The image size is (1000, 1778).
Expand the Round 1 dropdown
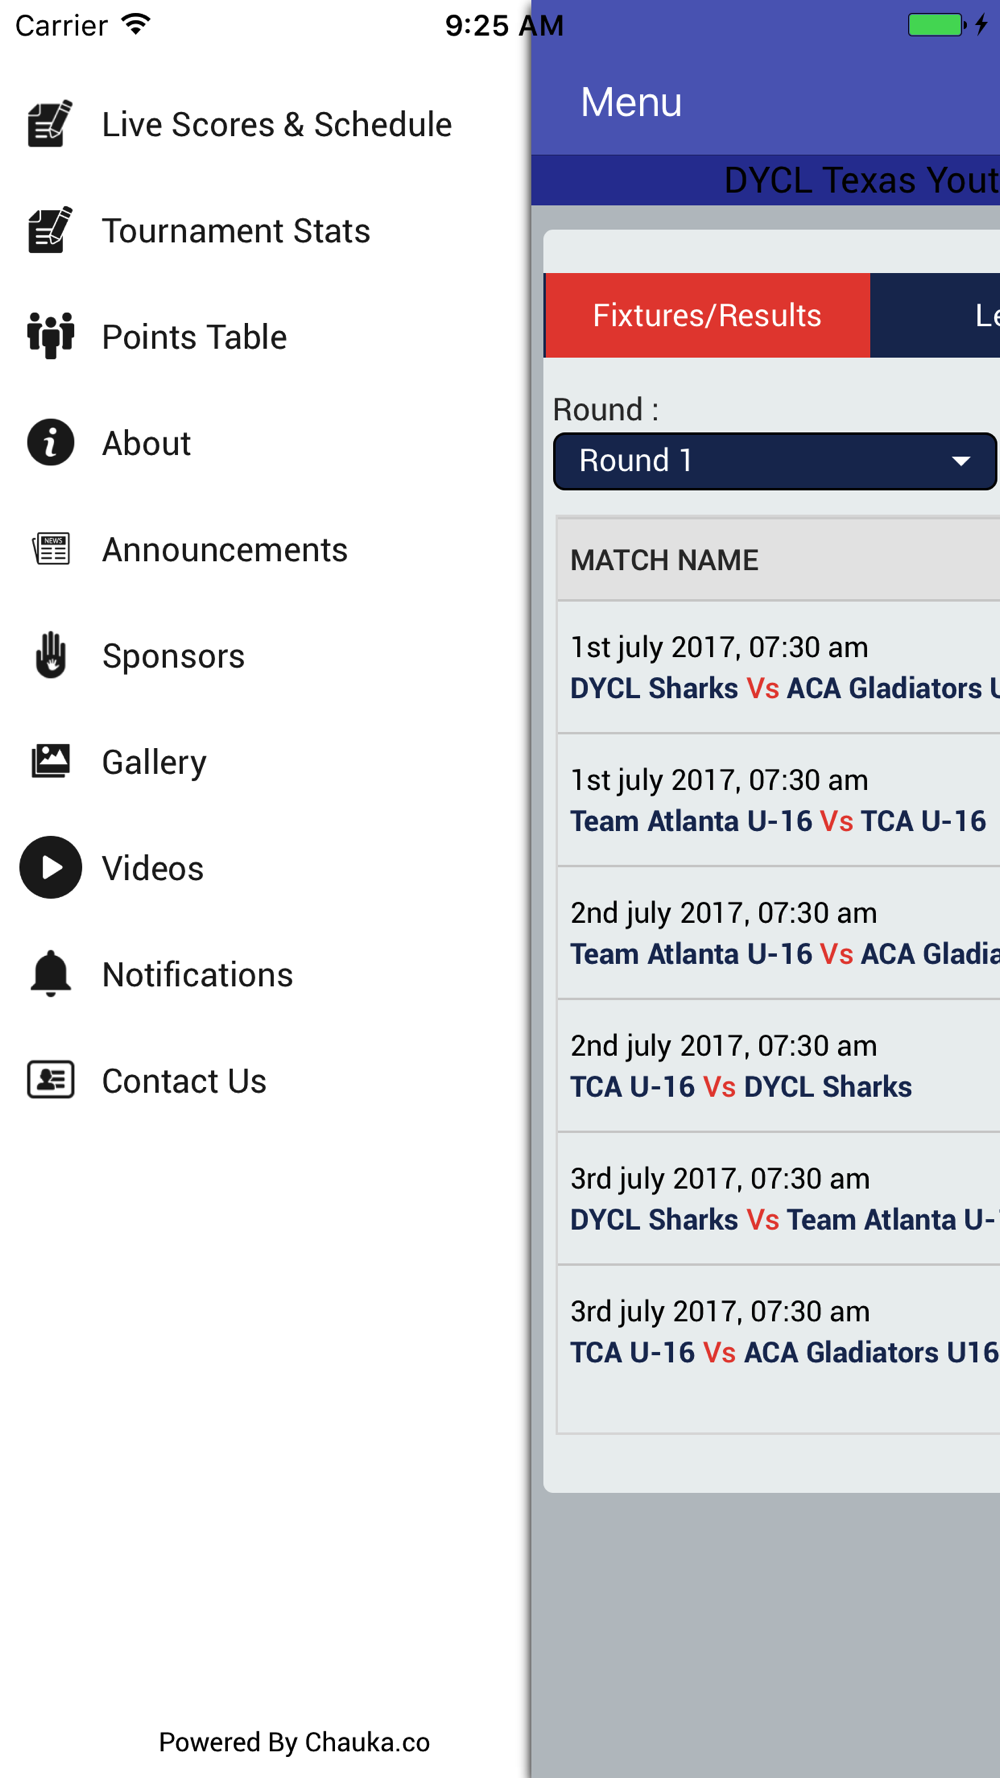pos(775,461)
